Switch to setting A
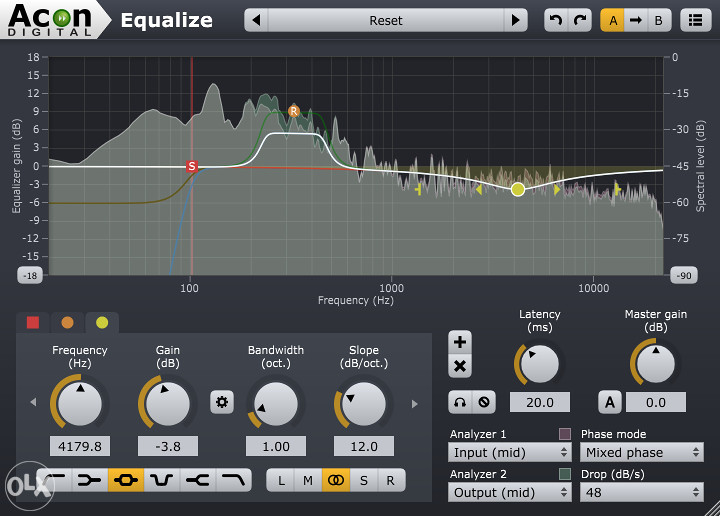The image size is (720, 516). (x=613, y=20)
